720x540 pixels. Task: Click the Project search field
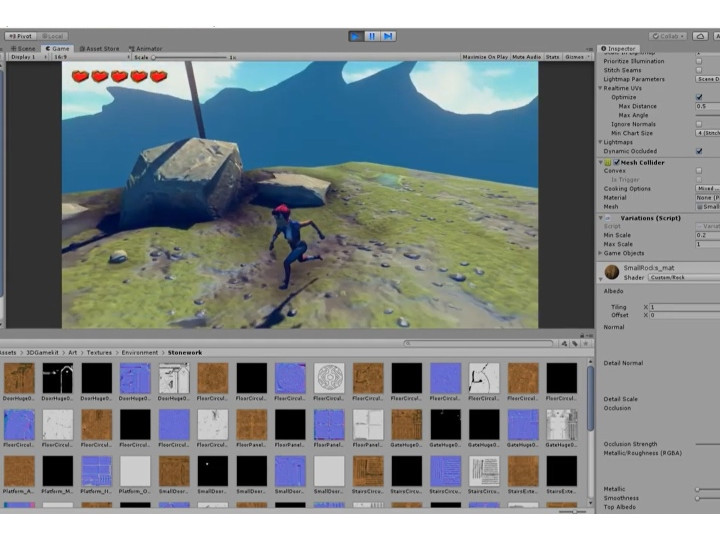(478, 343)
